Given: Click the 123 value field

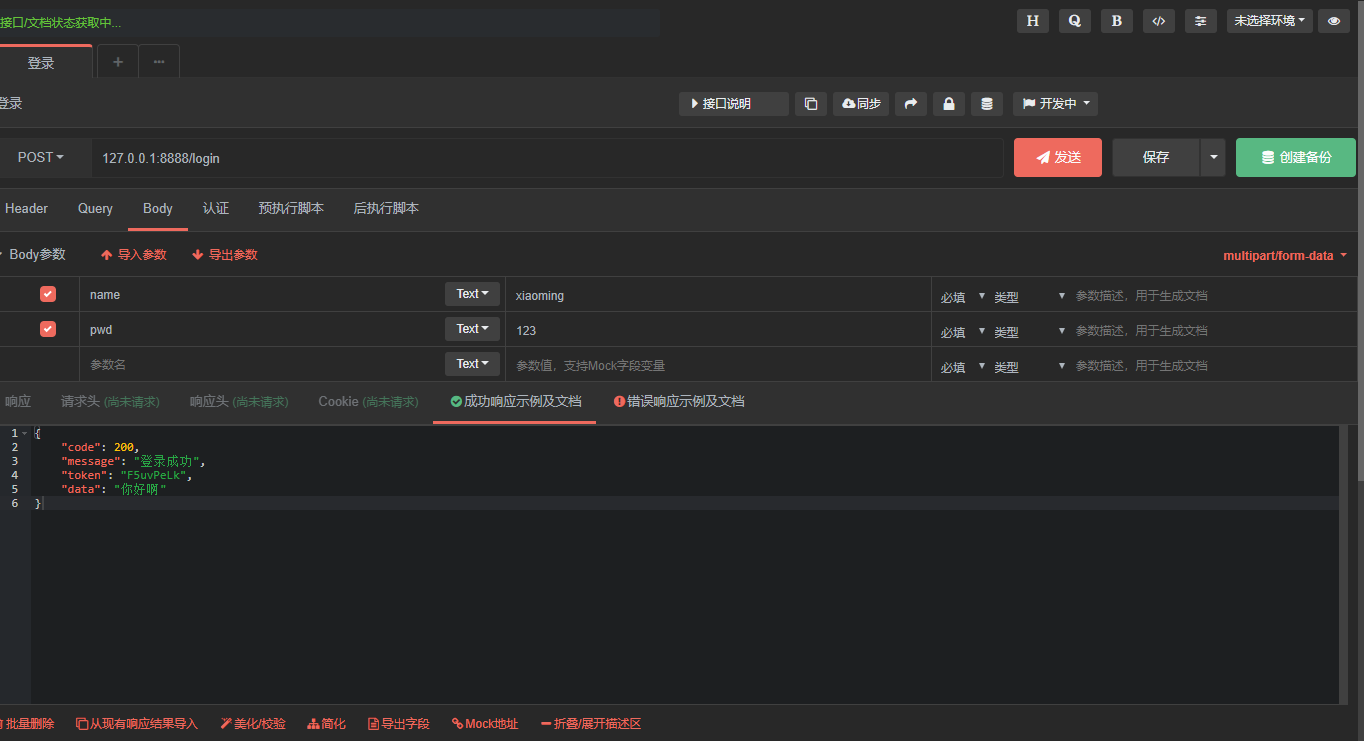Looking at the screenshot, I should (x=718, y=330).
